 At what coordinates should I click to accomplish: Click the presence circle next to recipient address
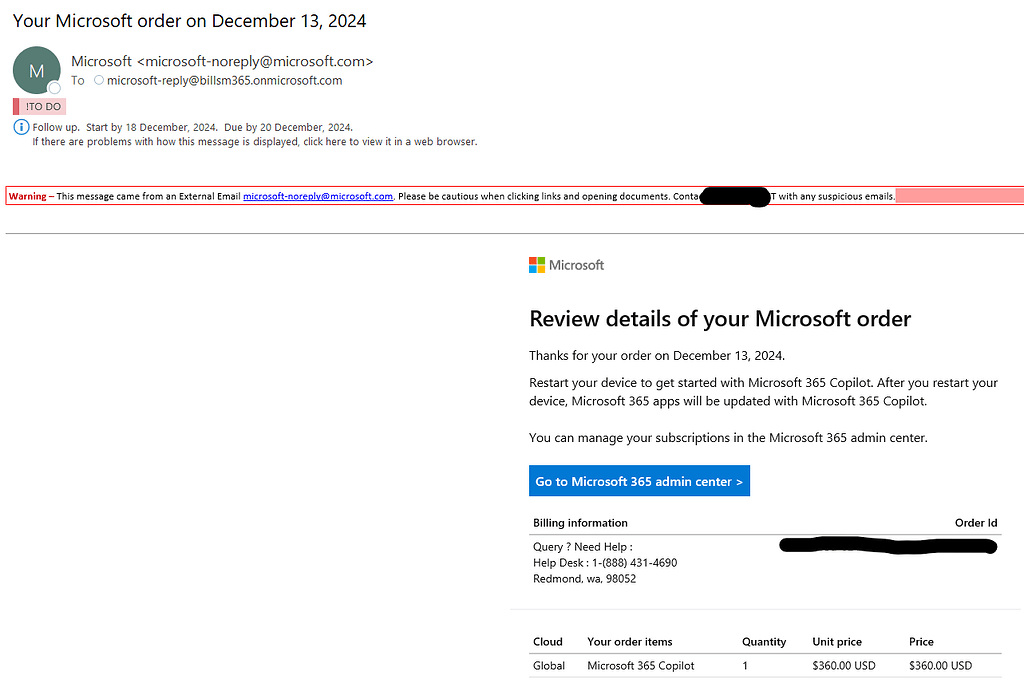coord(98,81)
